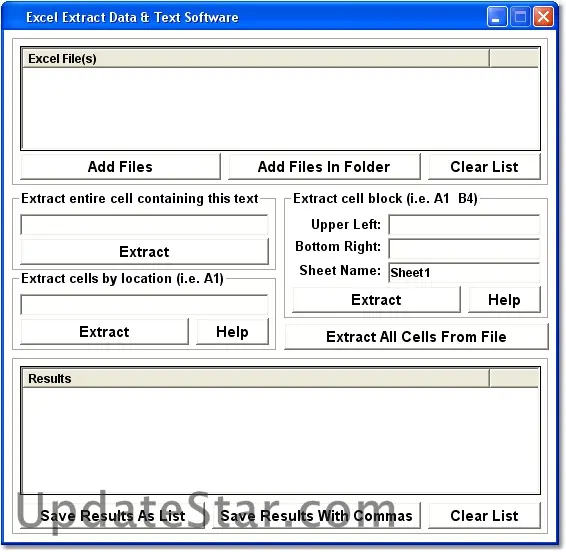Focus the Bottom Right cell field
Screen dimensions: 566x552
[464, 248]
